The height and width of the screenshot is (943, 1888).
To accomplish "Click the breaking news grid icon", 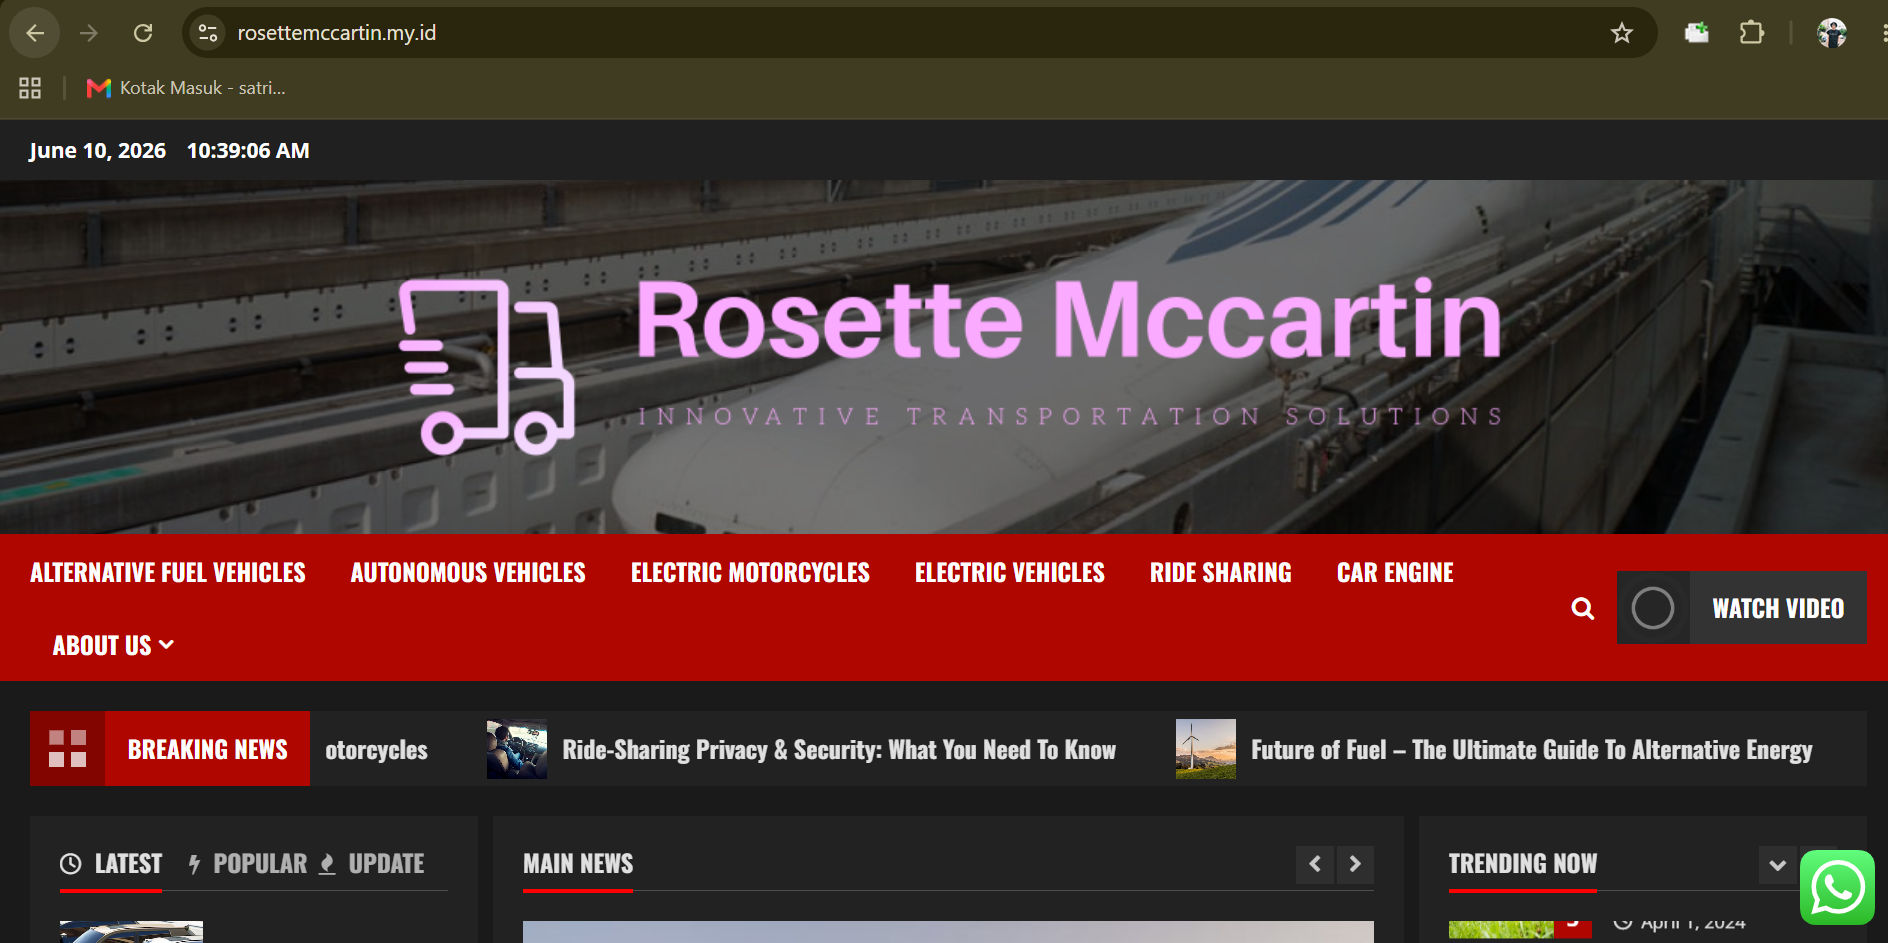I will click(67, 748).
